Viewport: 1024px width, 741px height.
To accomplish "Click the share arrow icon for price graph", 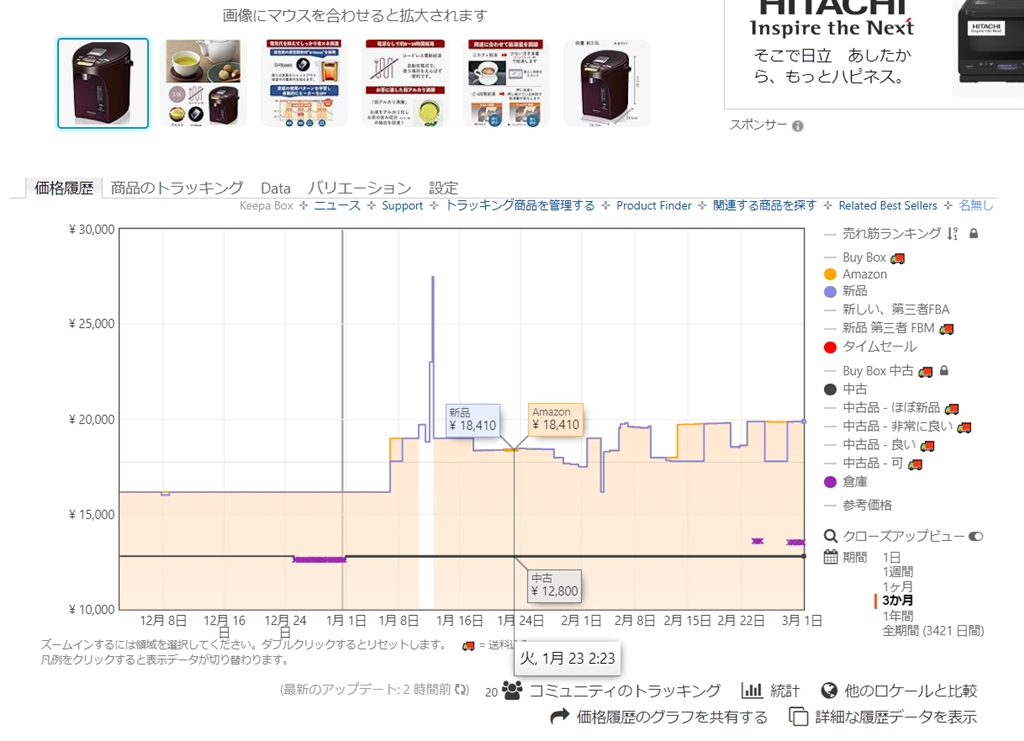I will 560,717.
